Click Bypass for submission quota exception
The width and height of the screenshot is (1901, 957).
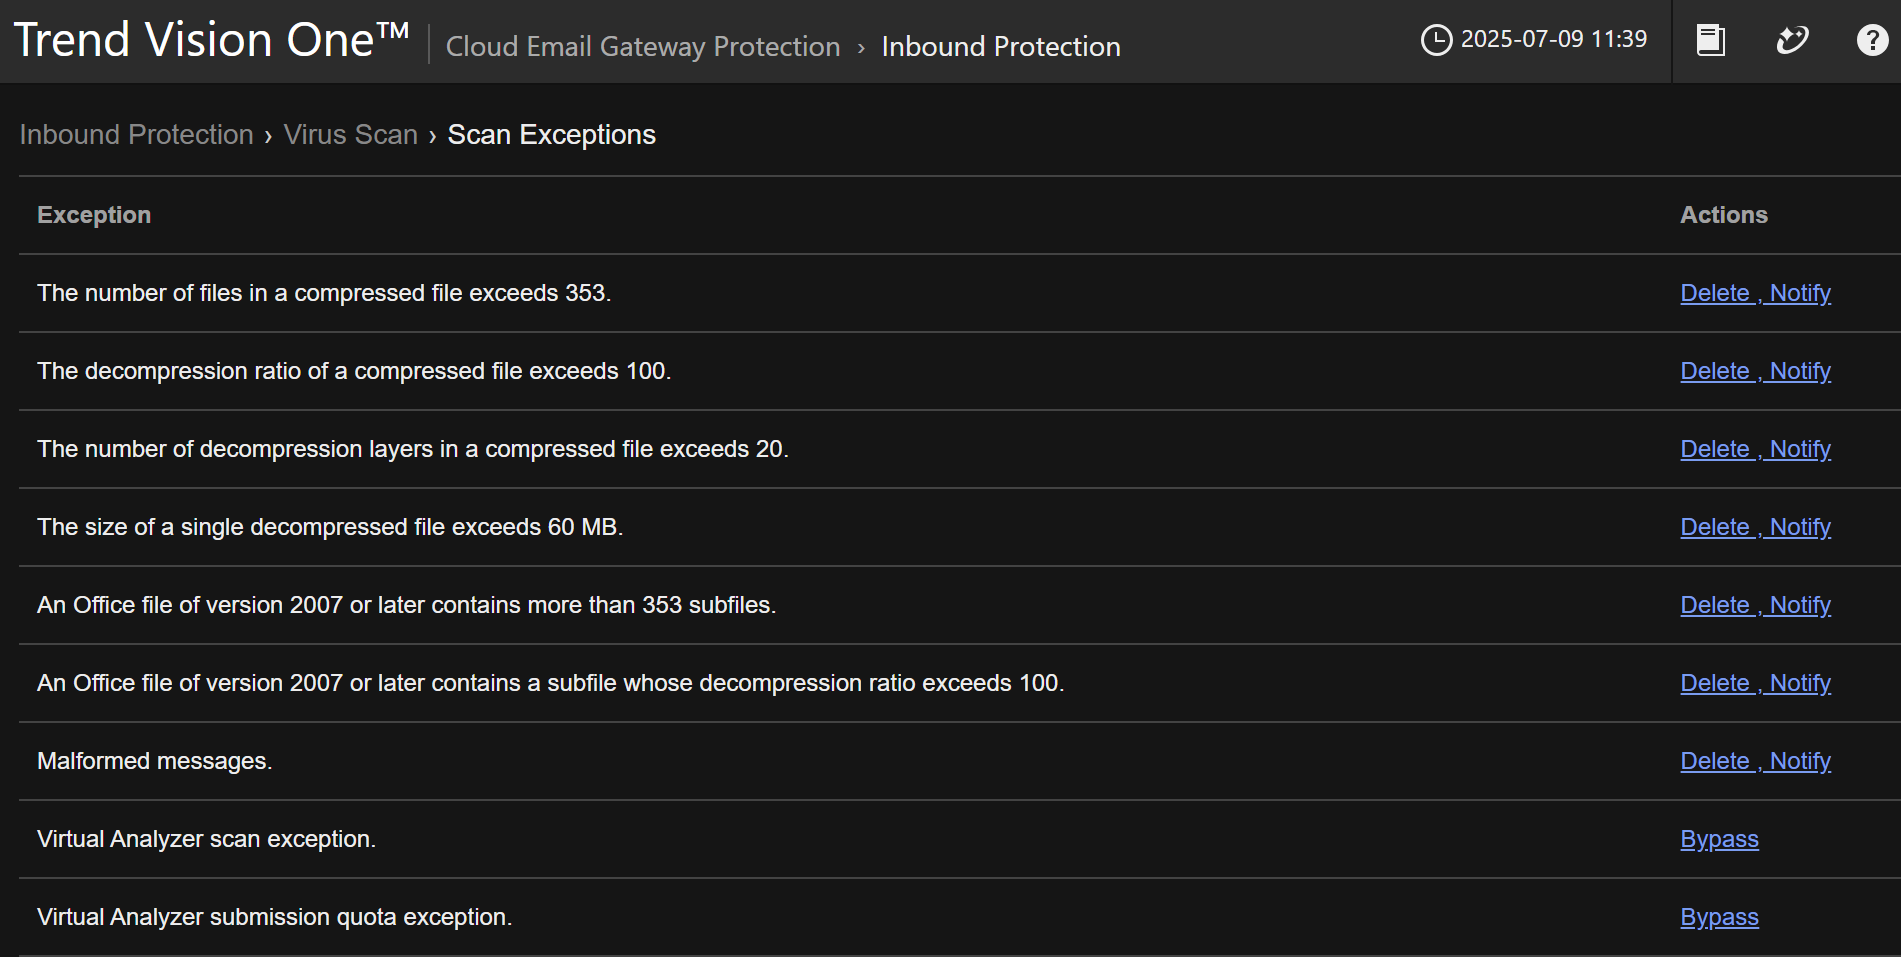[x=1719, y=917]
